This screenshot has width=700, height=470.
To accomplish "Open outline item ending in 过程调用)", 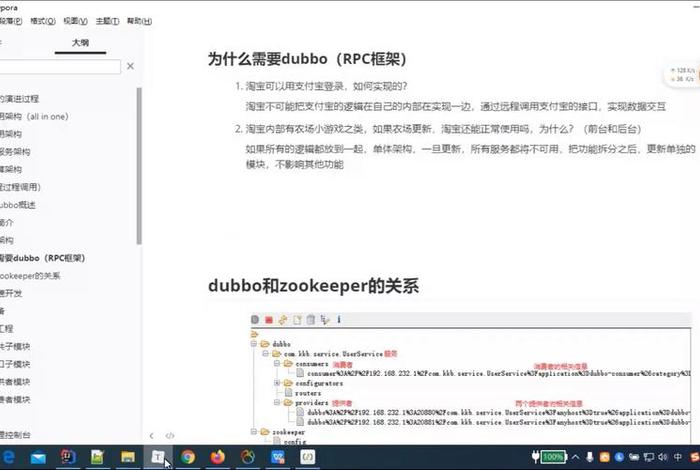I will coord(20,187).
